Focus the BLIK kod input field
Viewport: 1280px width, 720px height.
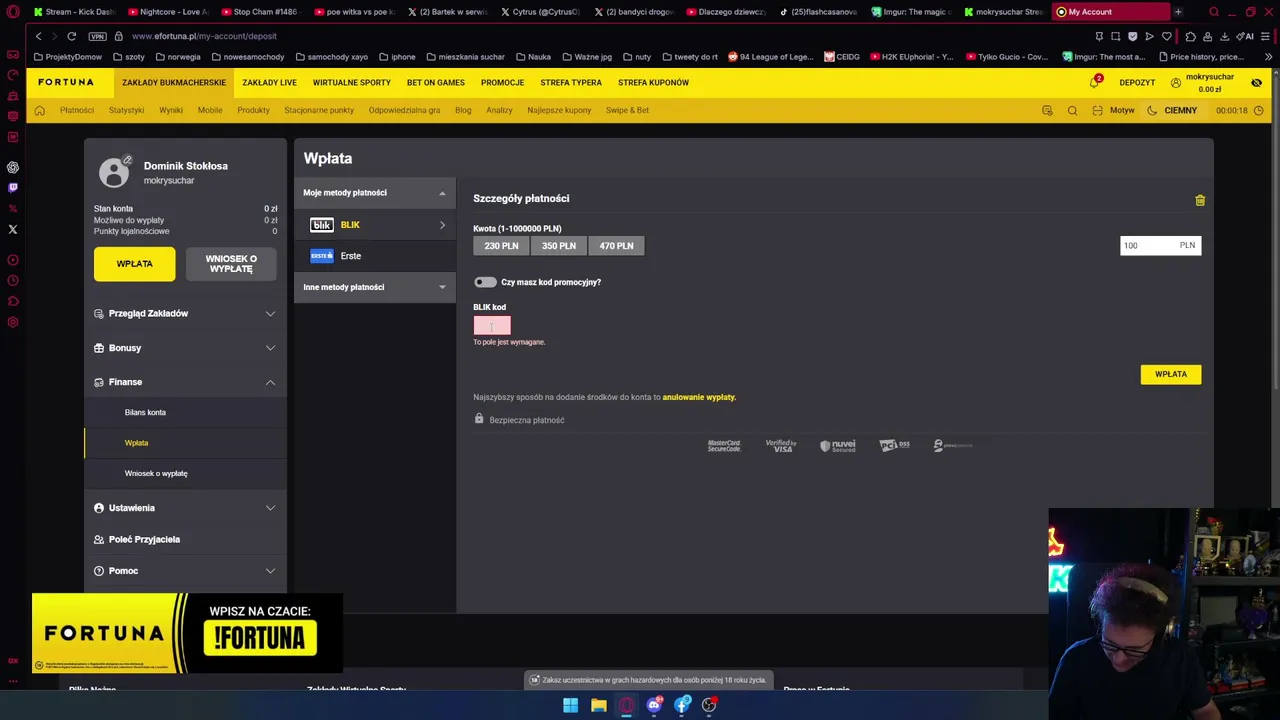492,325
